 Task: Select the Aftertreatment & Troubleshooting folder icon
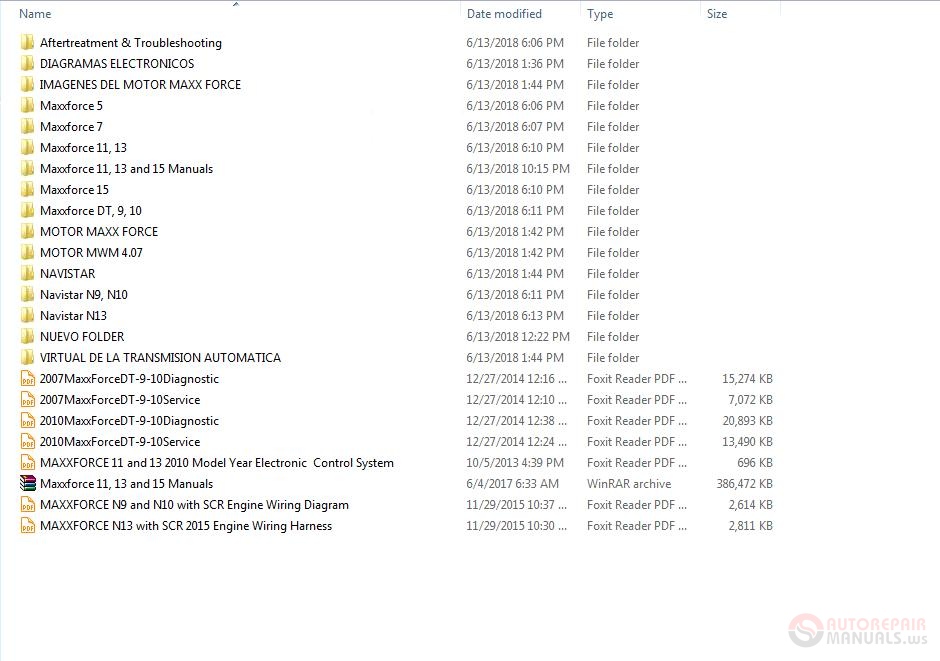click(28, 43)
